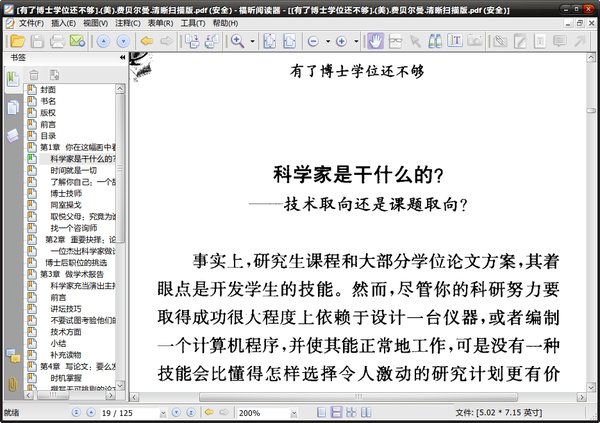The height and width of the screenshot is (423, 600).
Task: Click the Comments panel icon in sidebar
Action: (13, 356)
